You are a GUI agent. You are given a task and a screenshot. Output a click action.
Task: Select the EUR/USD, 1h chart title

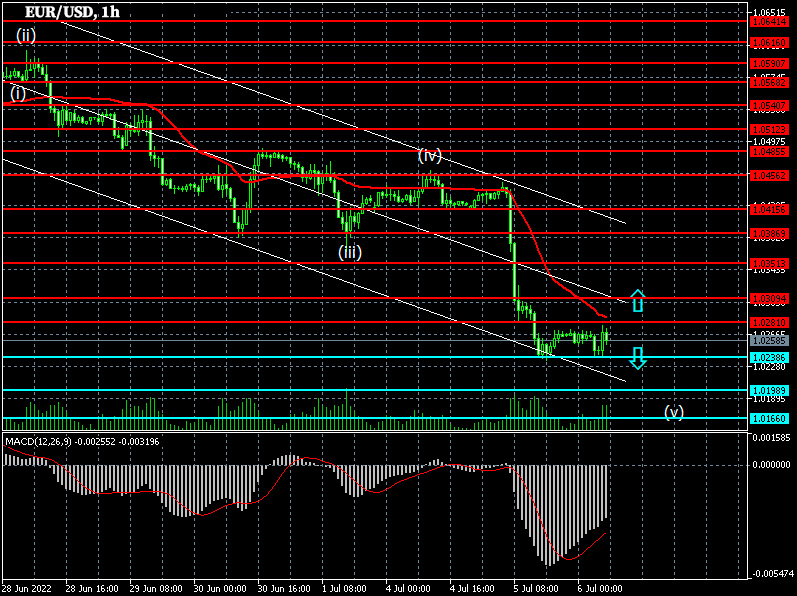[x=72, y=12]
